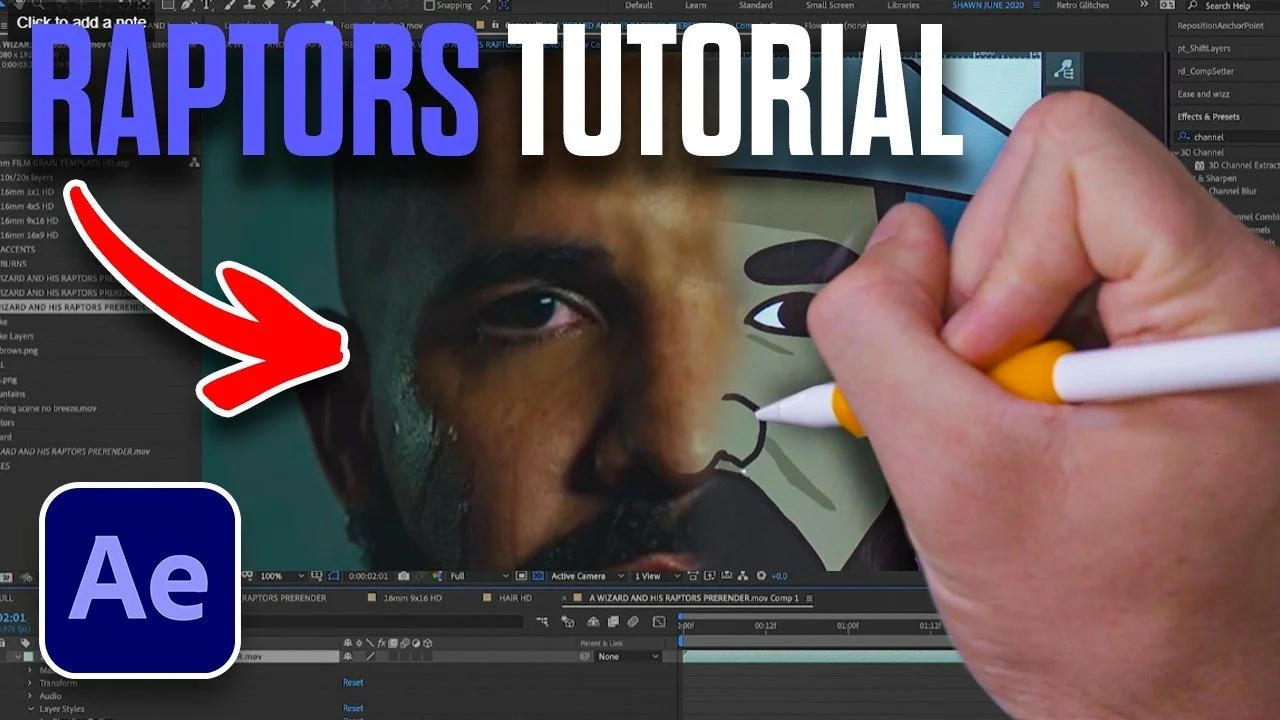
Task: Click the grid and guide options icon
Action: click(x=317, y=576)
